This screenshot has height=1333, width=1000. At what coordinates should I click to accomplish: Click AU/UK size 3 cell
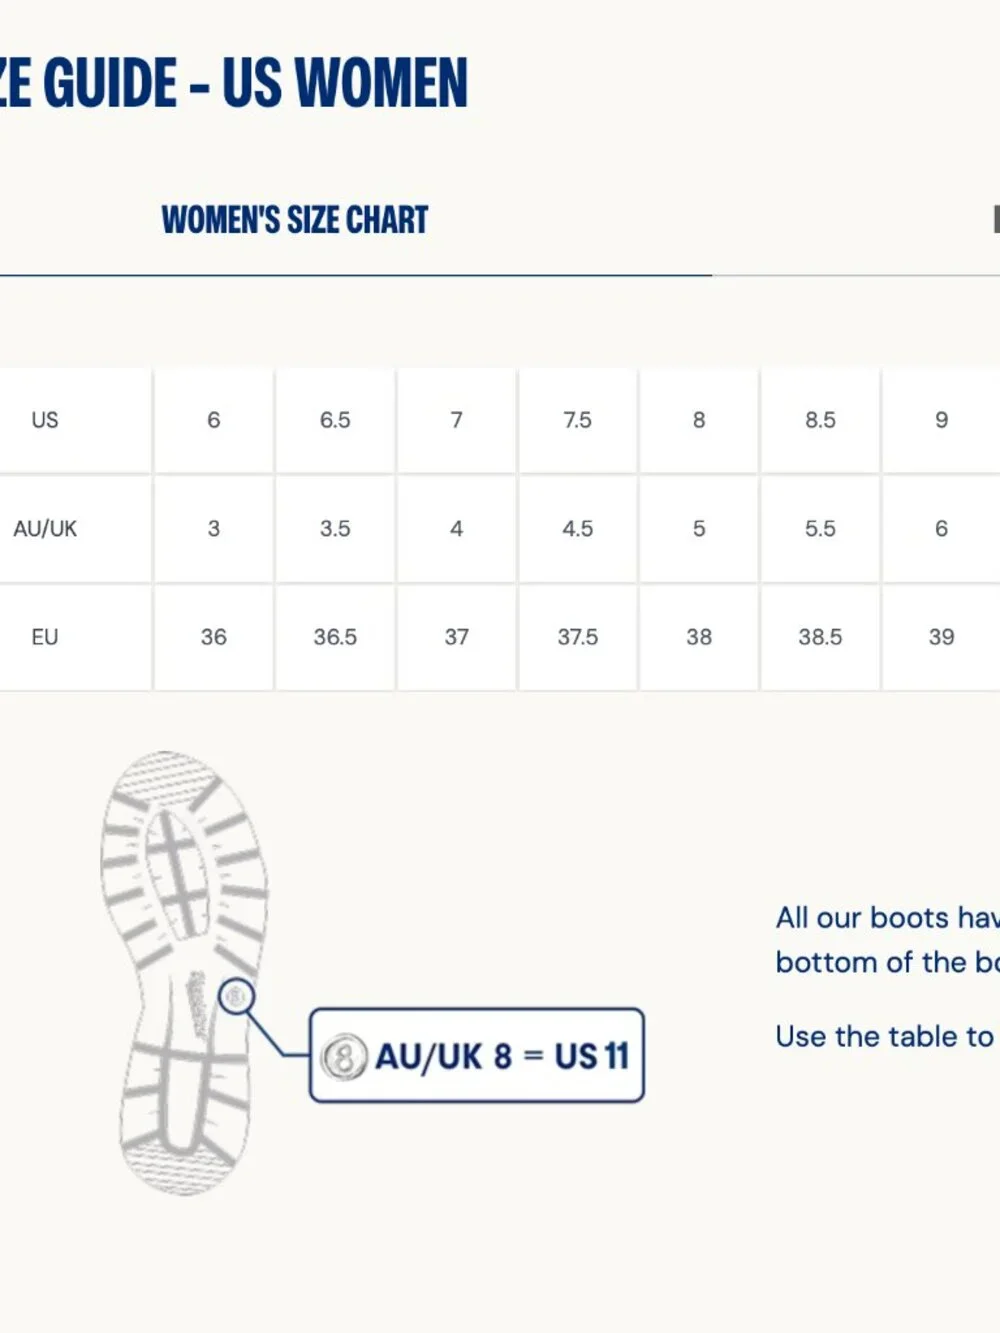pyautogui.click(x=214, y=529)
